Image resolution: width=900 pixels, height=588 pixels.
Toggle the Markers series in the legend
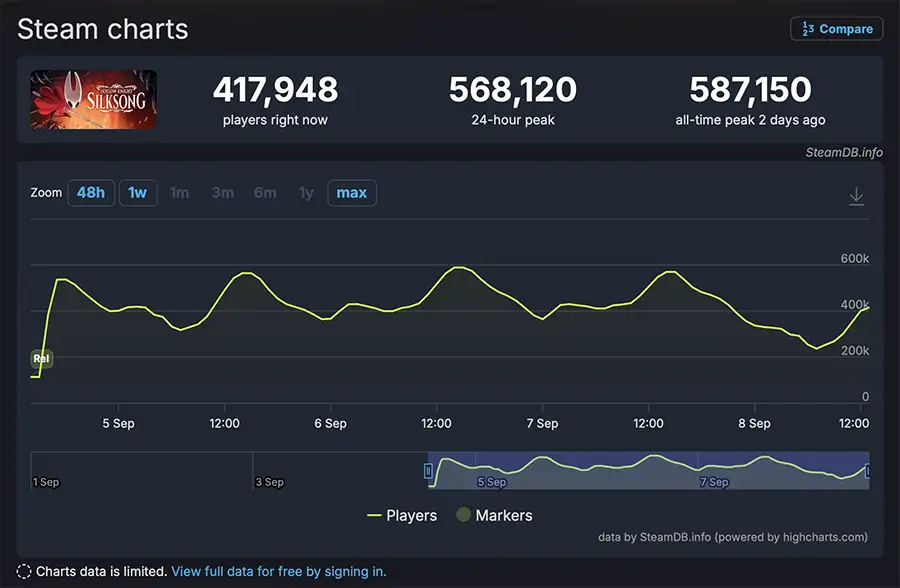494,516
